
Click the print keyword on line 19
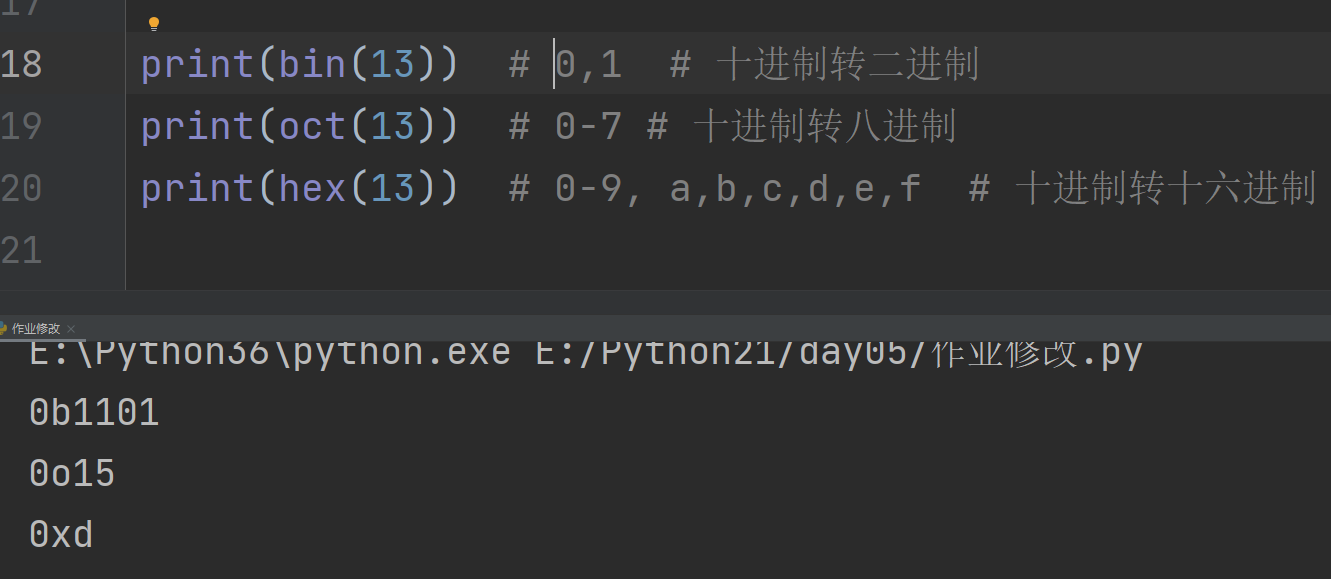pos(198,127)
